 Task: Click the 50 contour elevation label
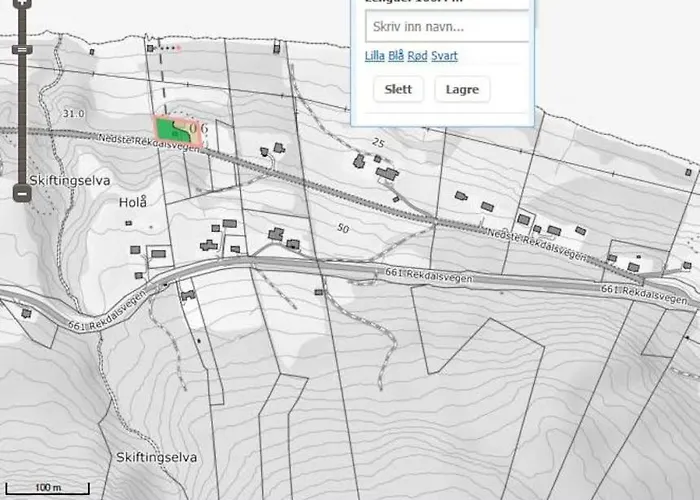click(343, 229)
